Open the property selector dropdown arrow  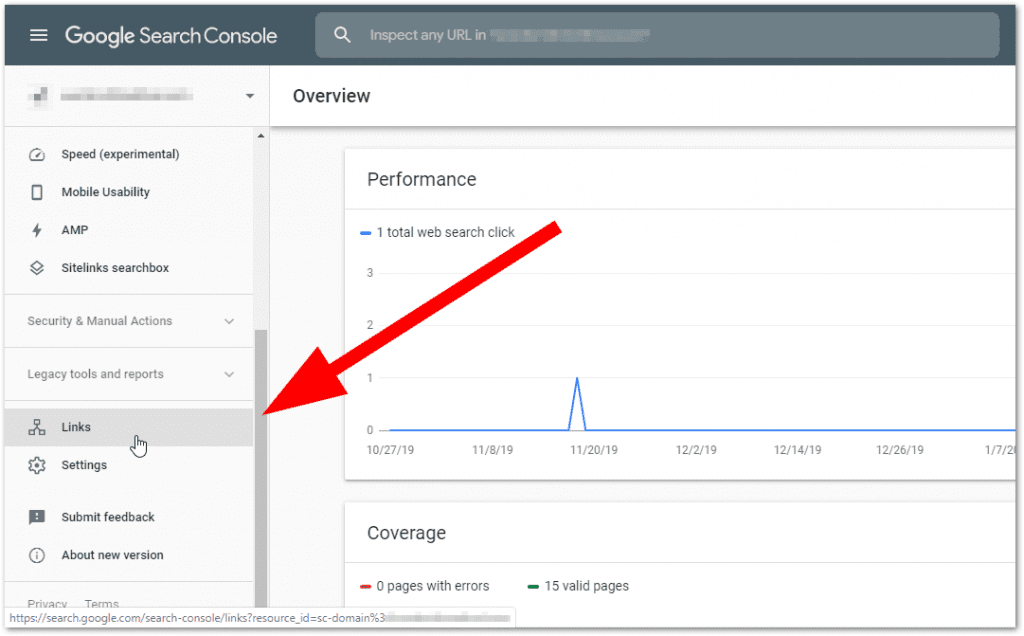[249, 96]
